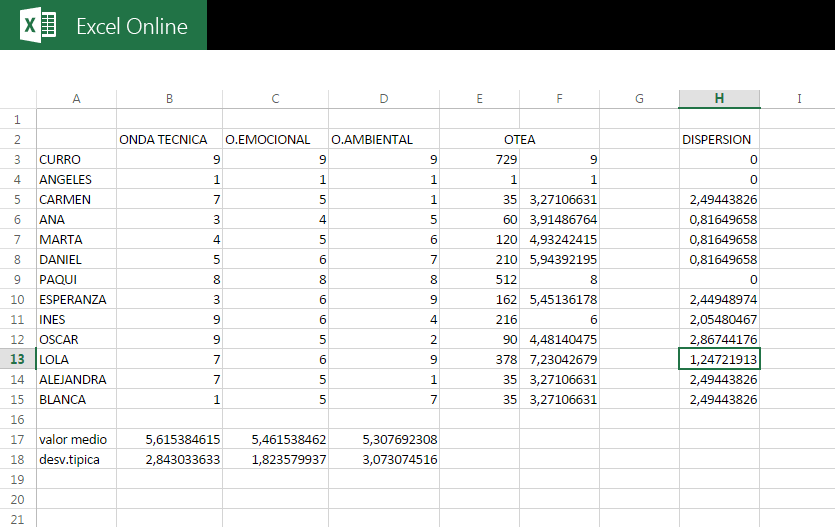
Task: Select the column A header
Action: pyautogui.click(x=76, y=98)
